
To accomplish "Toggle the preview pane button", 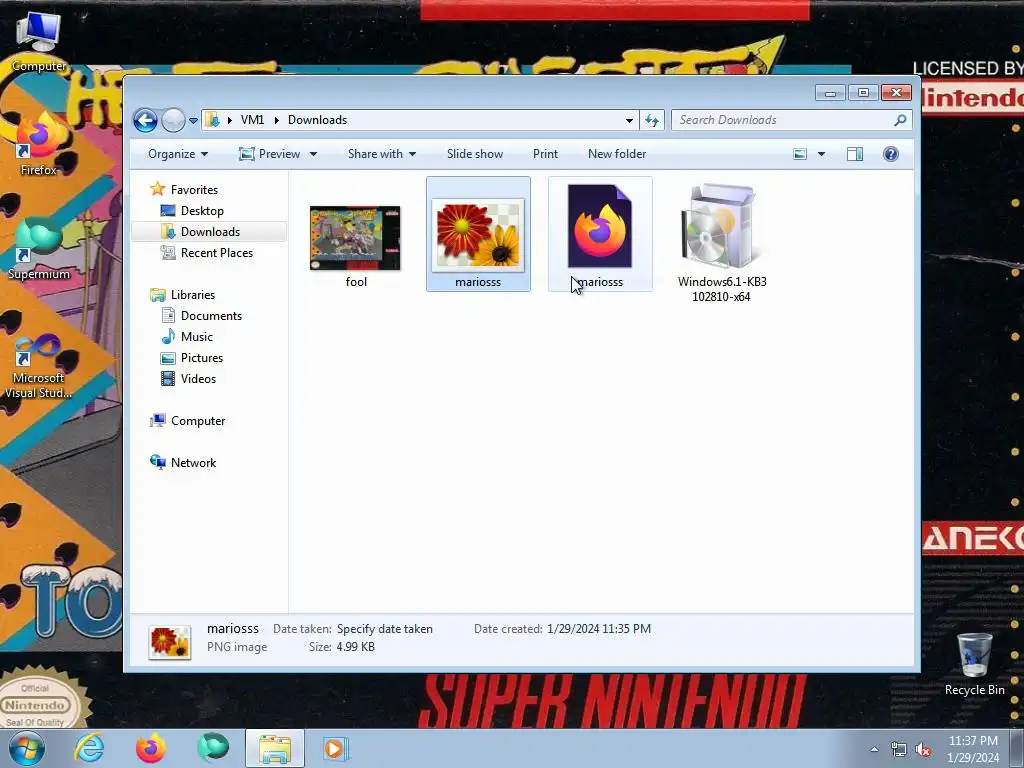I will 855,154.
